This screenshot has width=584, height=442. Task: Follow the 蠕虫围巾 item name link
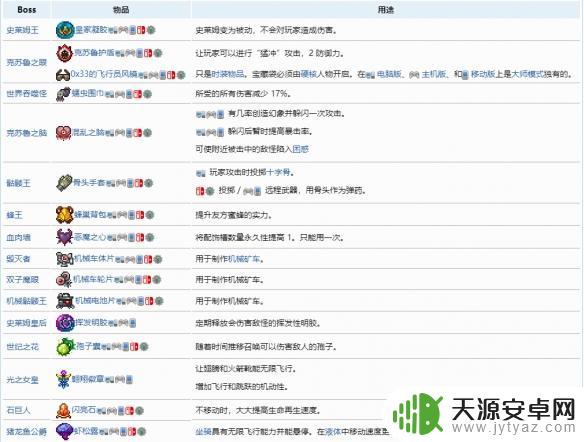(88, 93)
